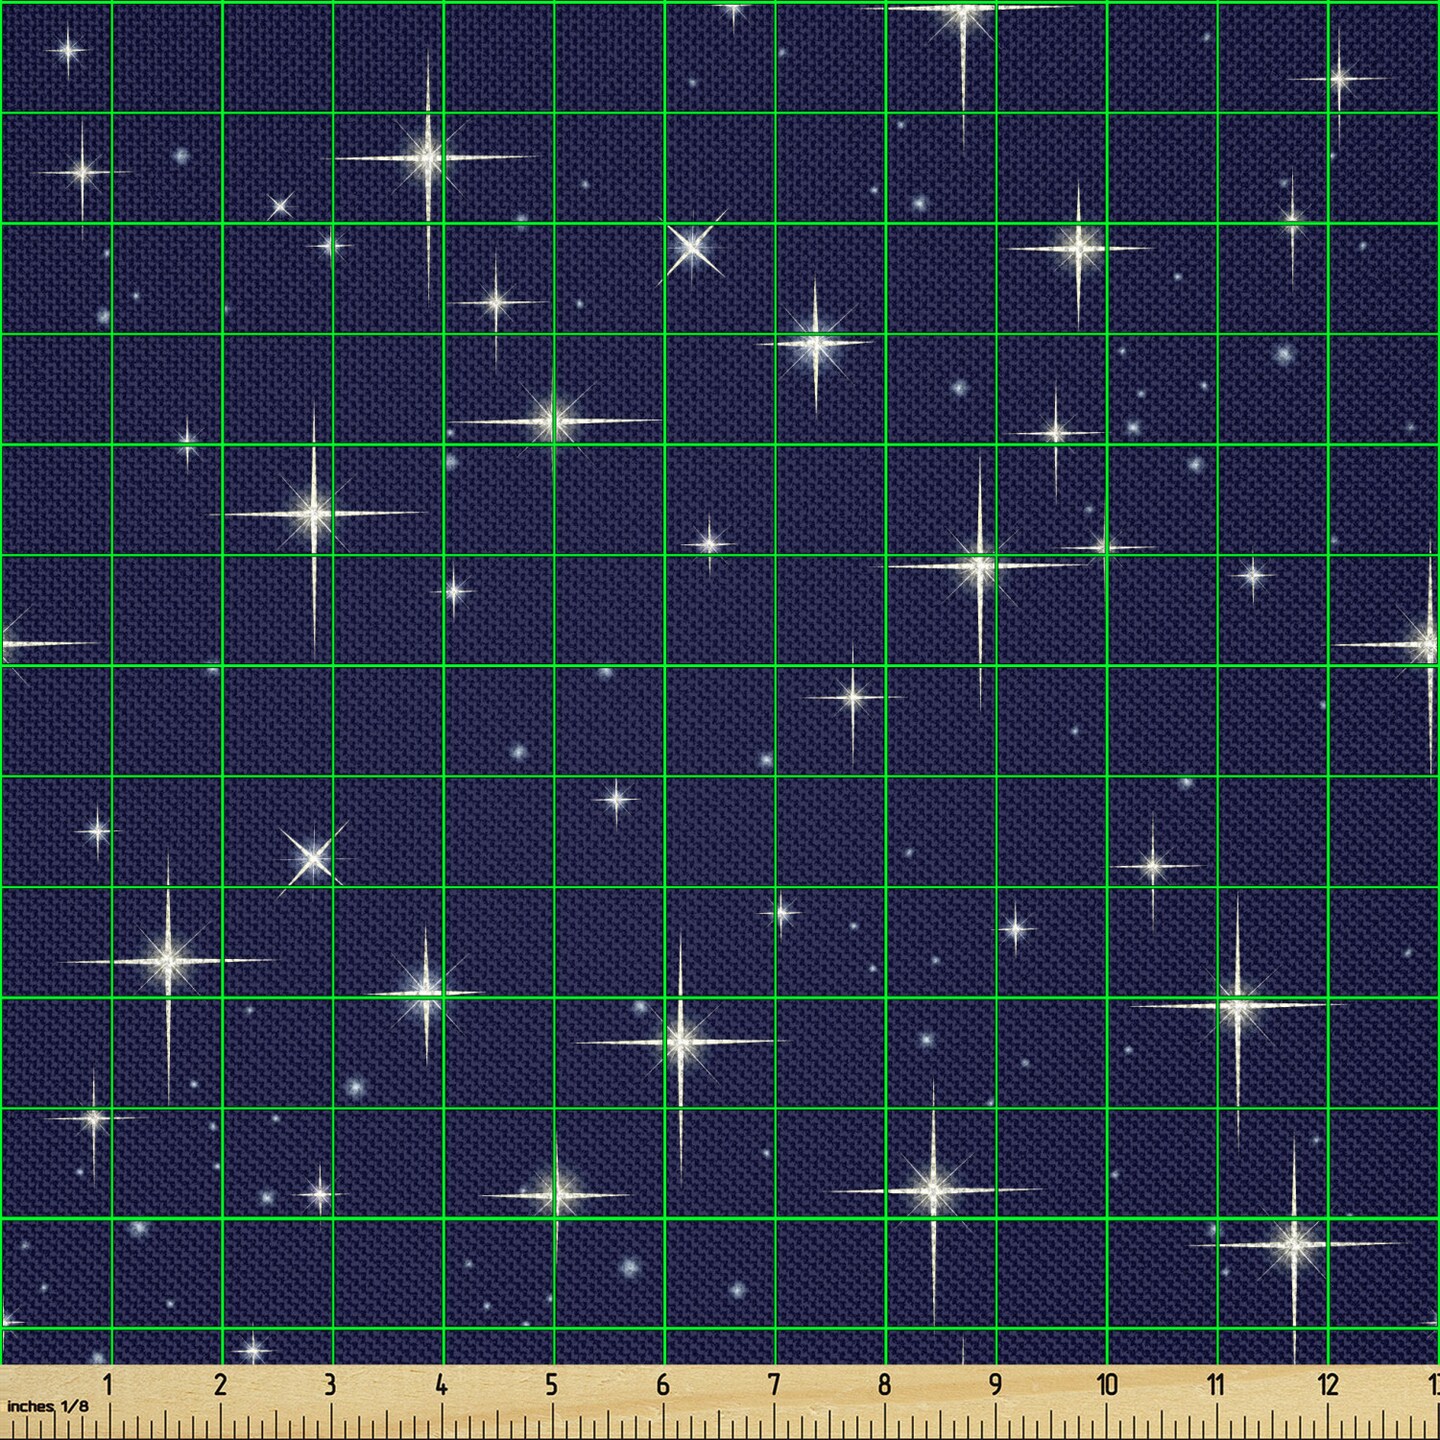Click the cut-off number at ruler's right end
The image size is (1440, 1440).
tap(1432, 1385)
